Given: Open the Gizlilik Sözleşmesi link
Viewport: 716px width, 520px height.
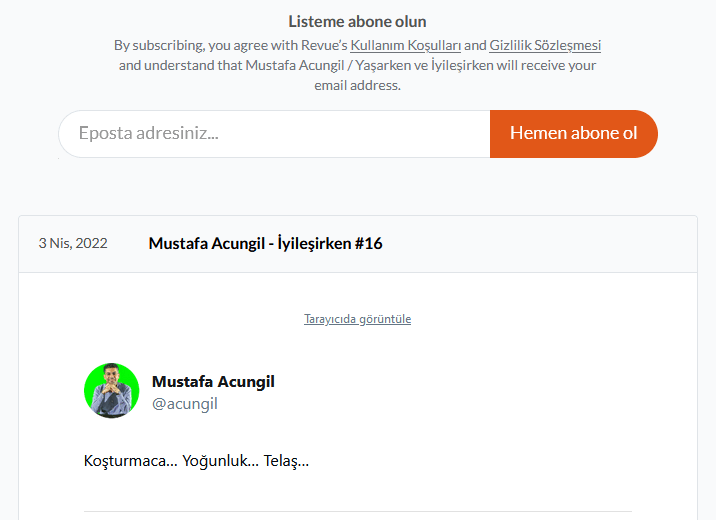Looking at the screenshot, I should 545,45.
